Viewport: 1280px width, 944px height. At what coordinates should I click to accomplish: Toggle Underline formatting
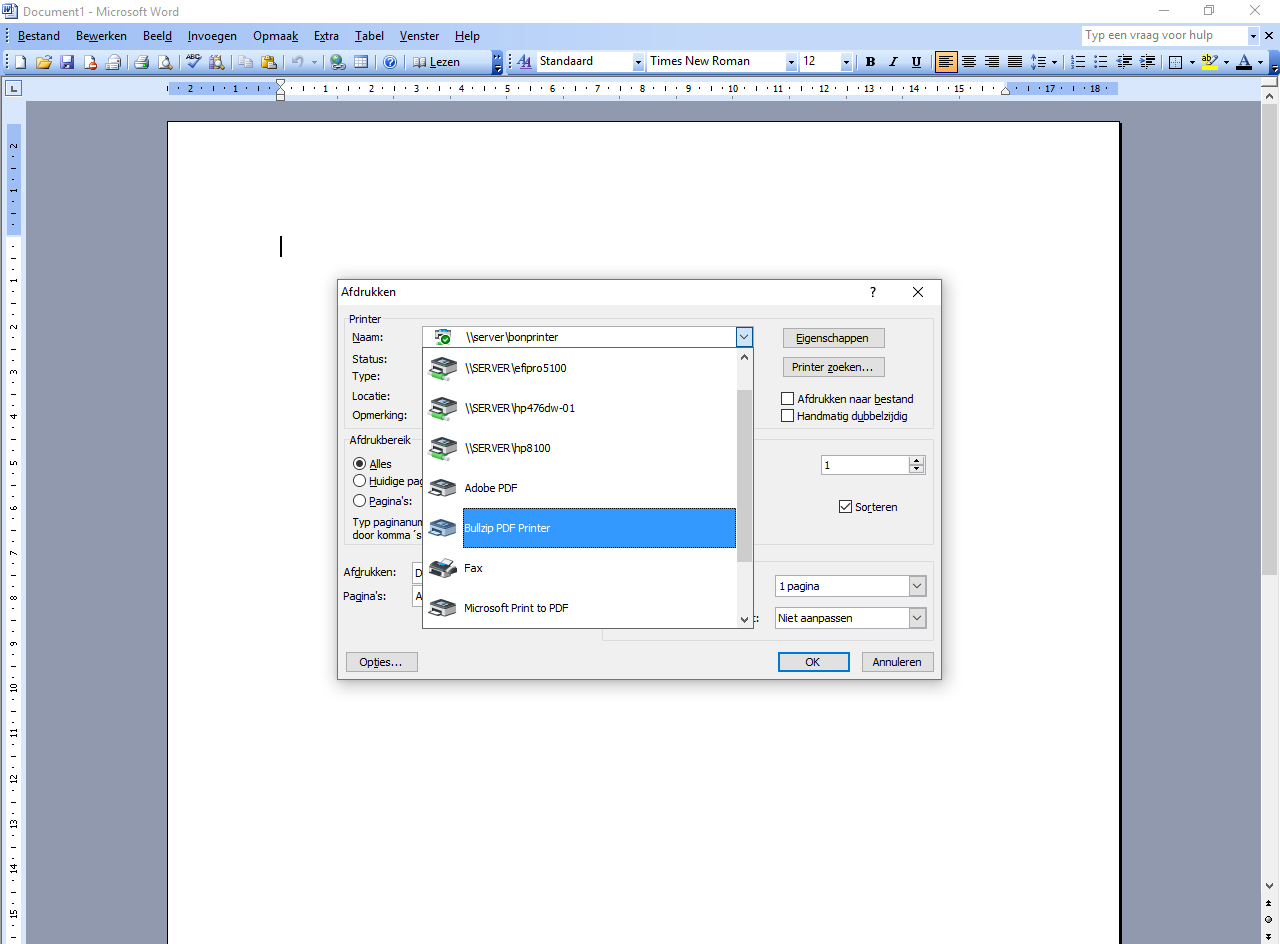(x=916, y=62)
